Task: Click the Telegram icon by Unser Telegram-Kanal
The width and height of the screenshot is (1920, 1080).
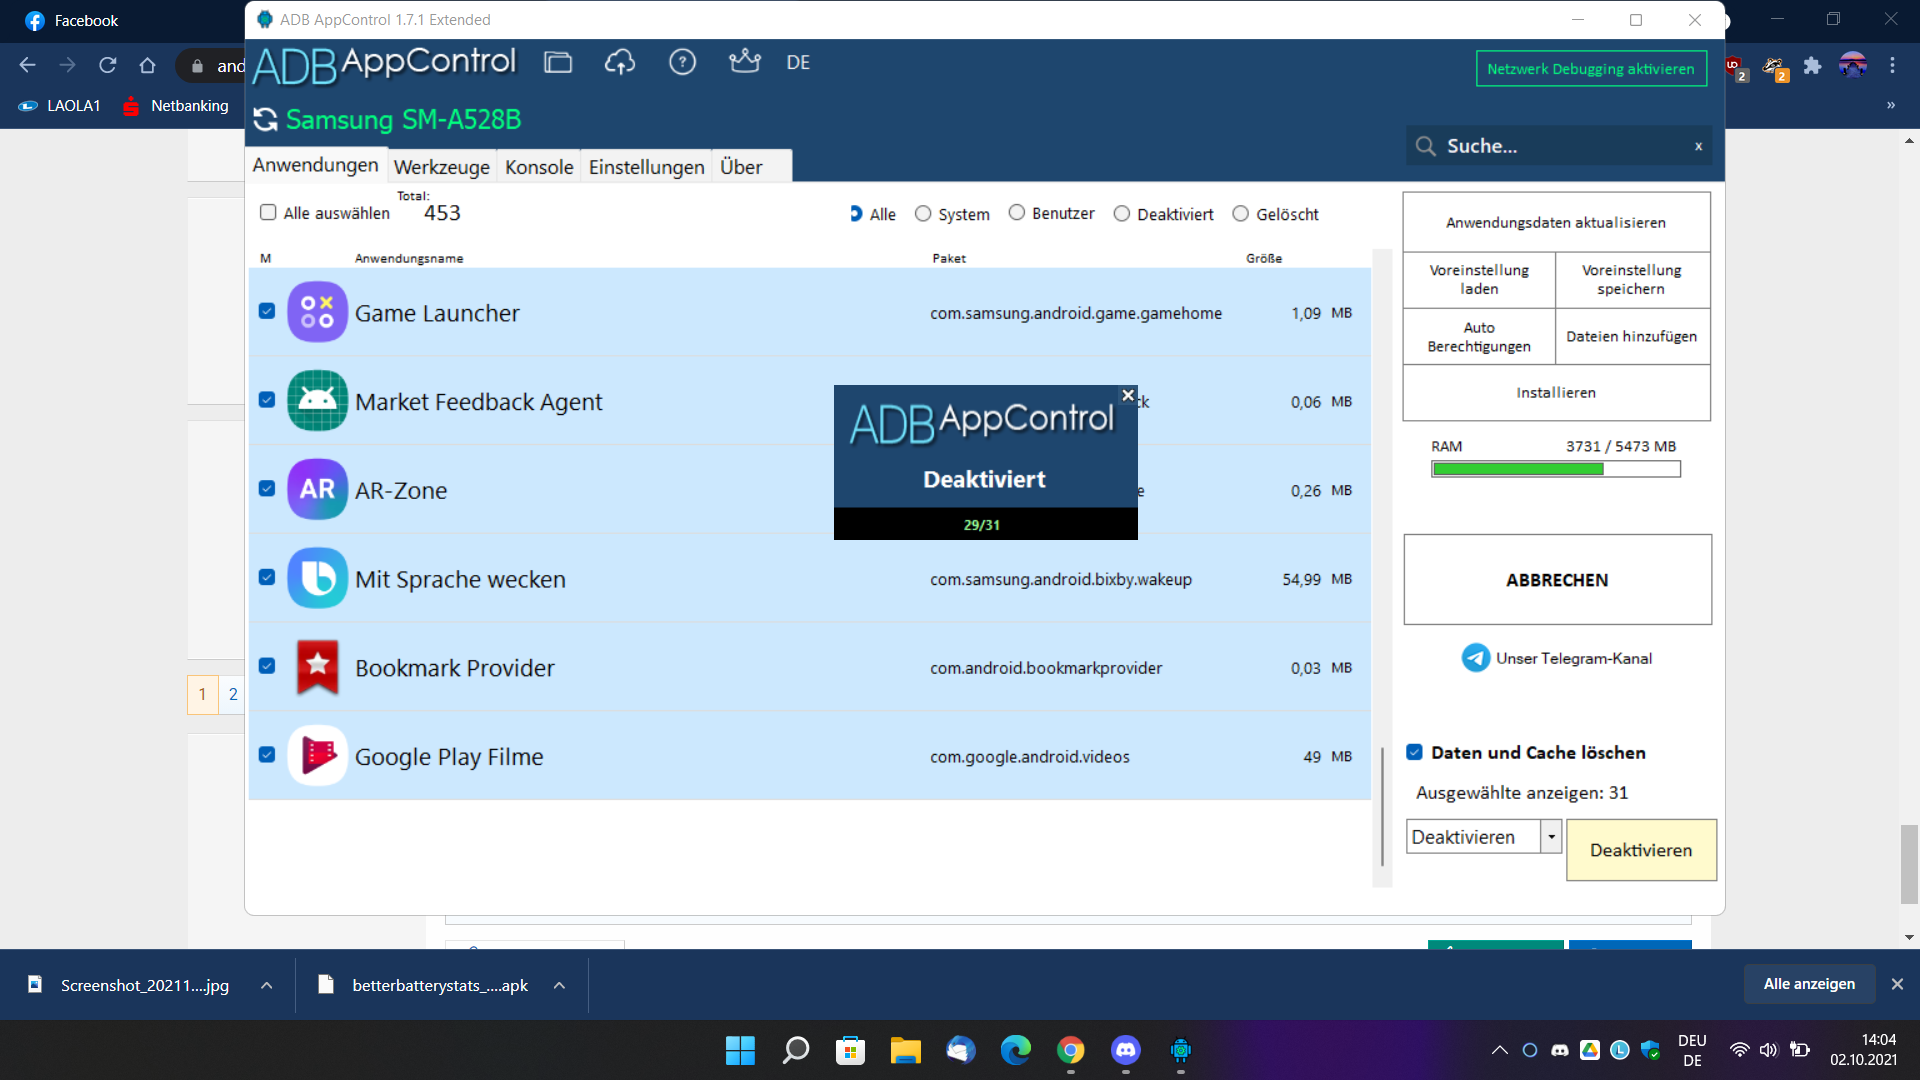Action: click(1475, 658)
